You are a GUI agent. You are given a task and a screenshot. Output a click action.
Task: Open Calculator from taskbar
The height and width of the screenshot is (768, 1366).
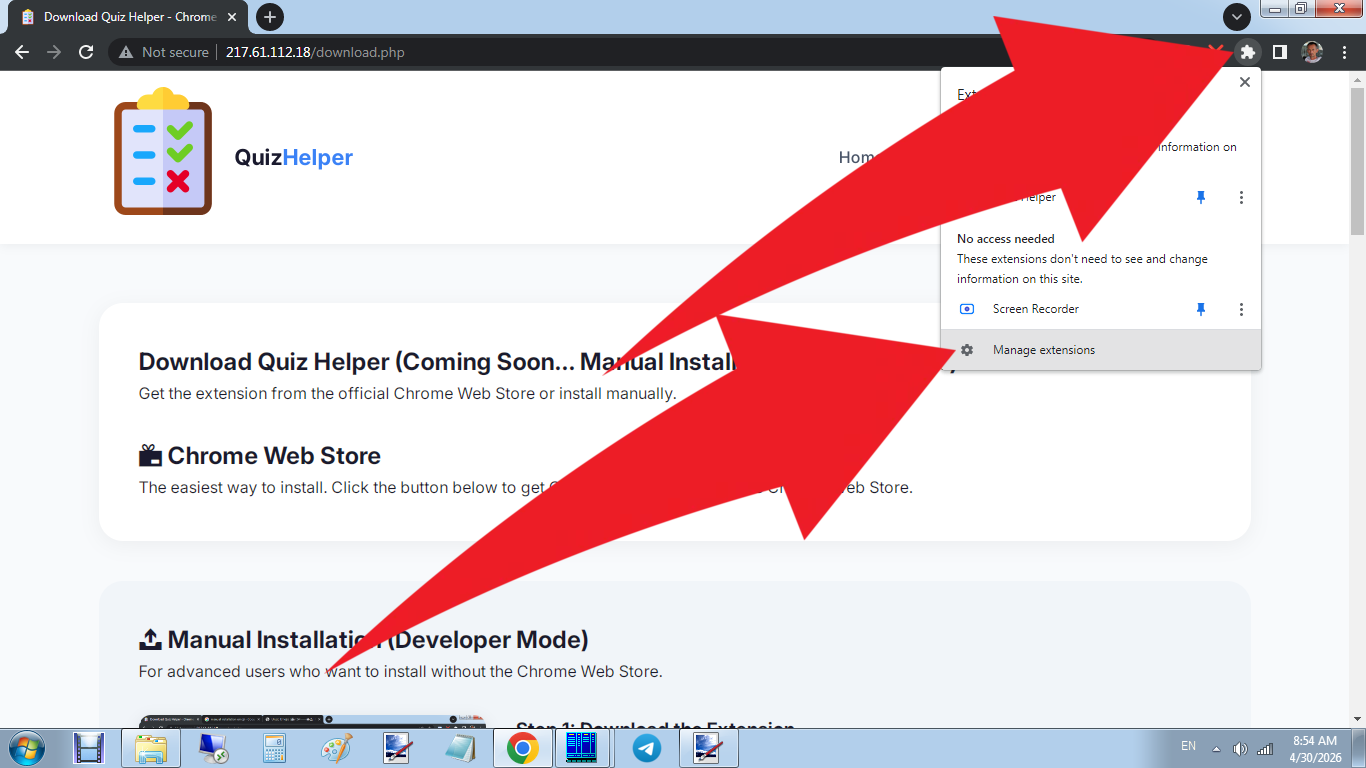pyautogui.click(x=275, y=748)
